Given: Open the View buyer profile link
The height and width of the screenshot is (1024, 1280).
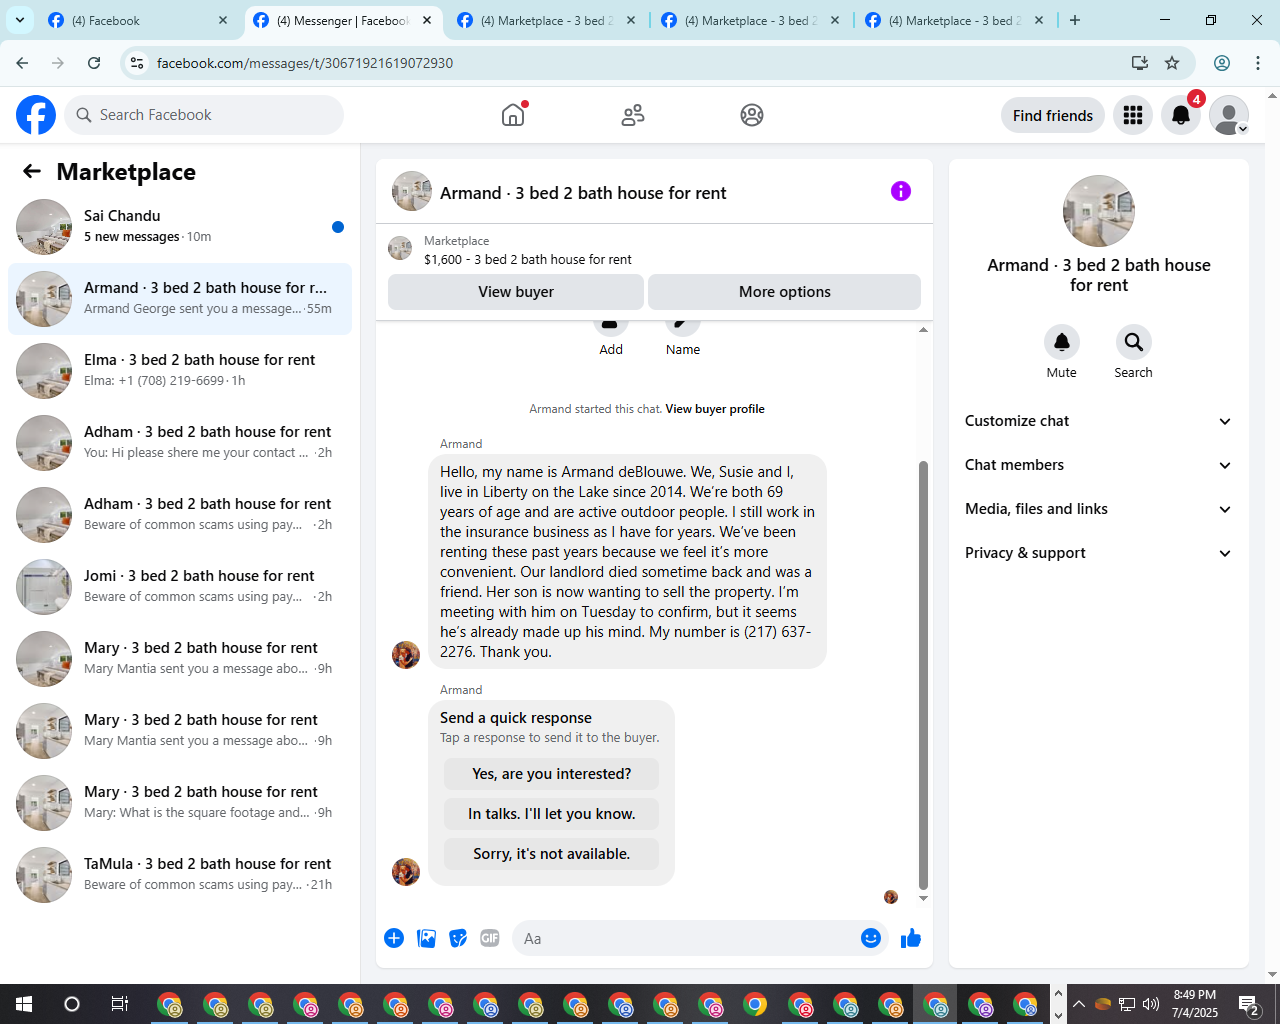Looking at the screenshot, I should pos(715,409).
